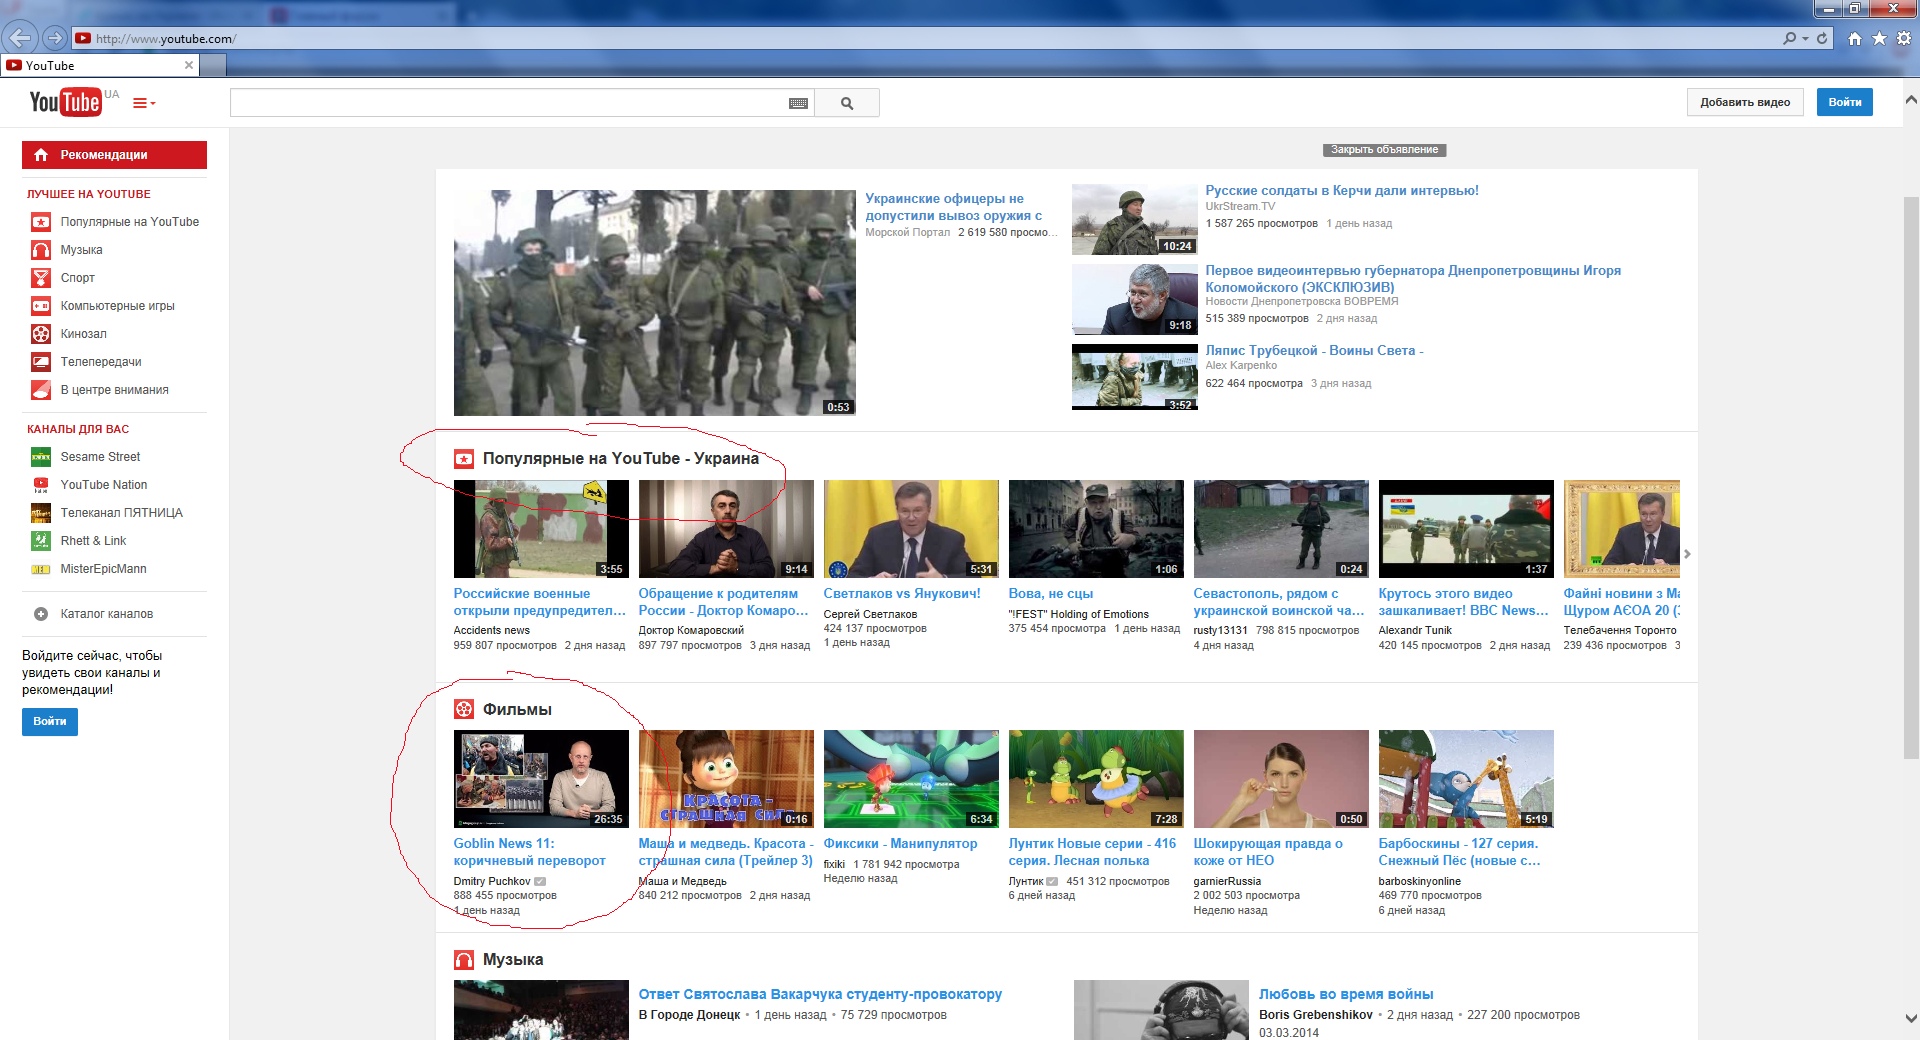Open the Компьютерные игры sidebar icon

tap(41, 306)
